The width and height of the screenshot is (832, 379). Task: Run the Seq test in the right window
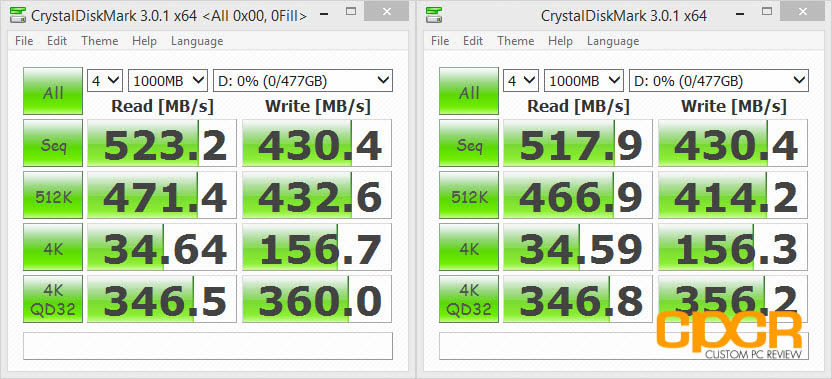(469, 143)
